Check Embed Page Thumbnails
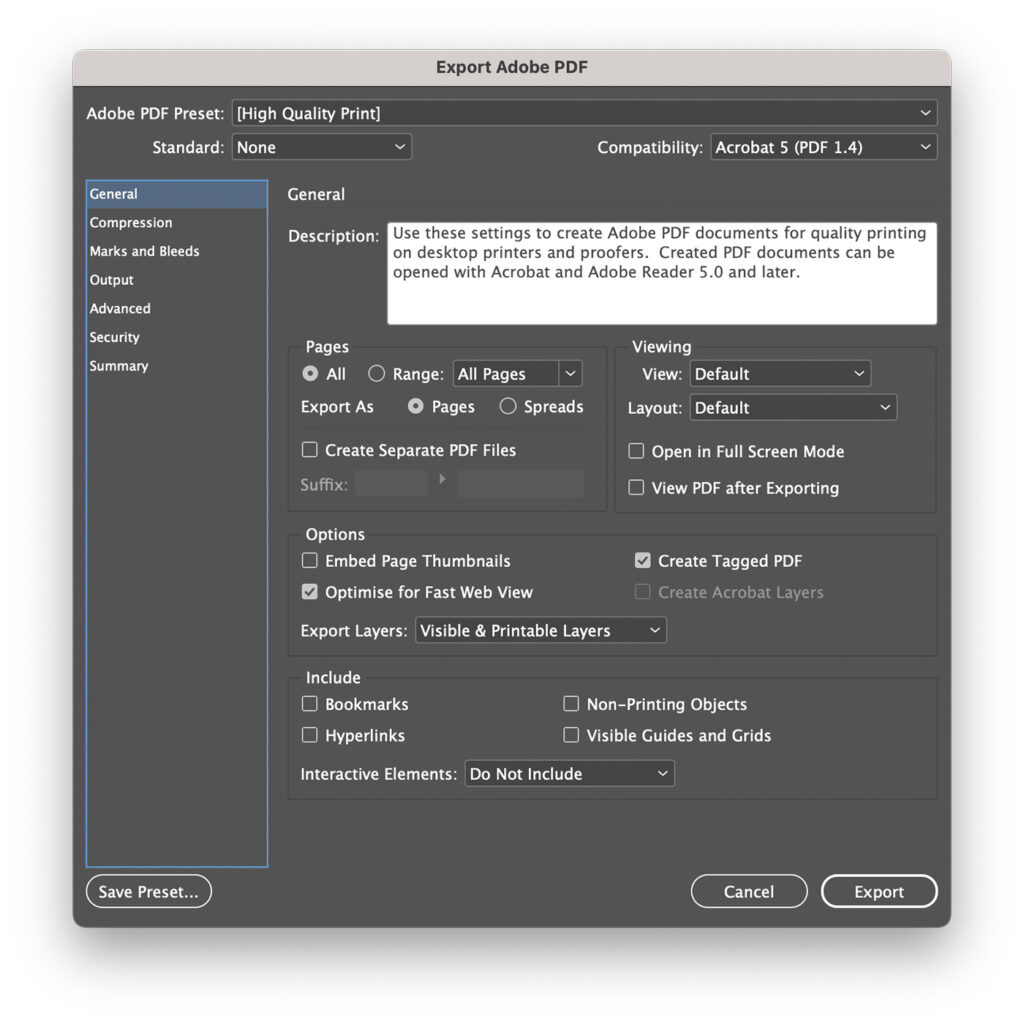Image resolution: width=1024 pixels, height=1024 pixels. click(310, 561)
